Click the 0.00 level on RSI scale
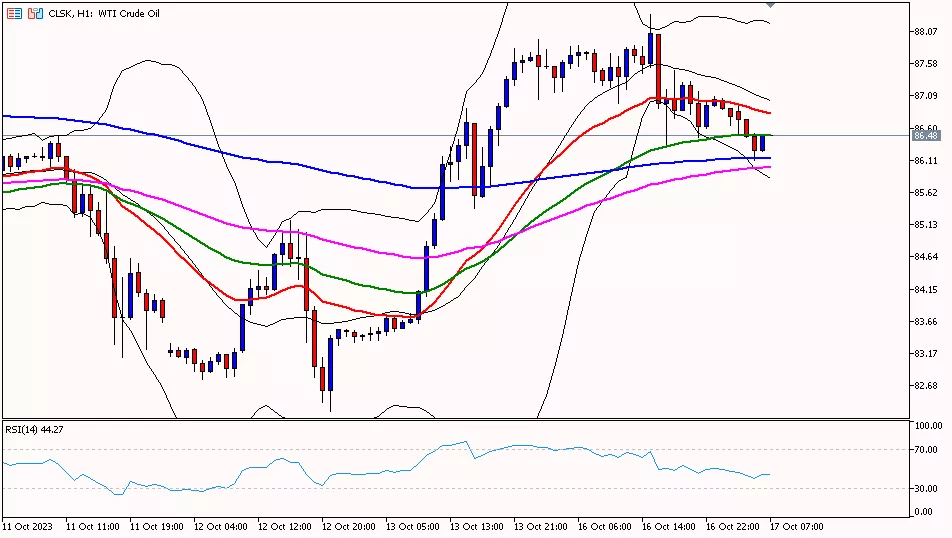This screenshot has height=538, width=952. [925, 512]
